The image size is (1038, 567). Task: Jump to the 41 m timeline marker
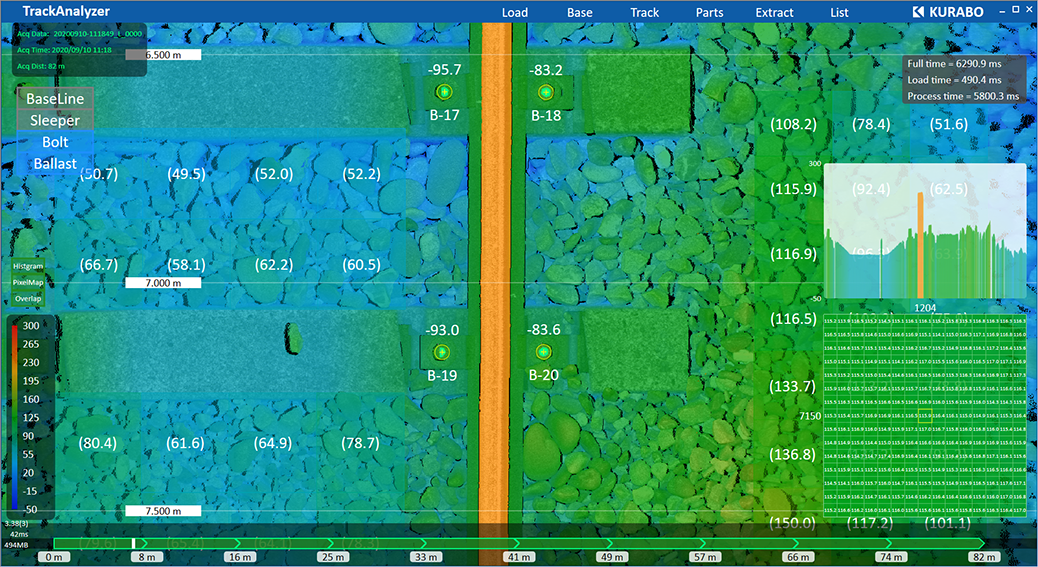pos(519,557)
